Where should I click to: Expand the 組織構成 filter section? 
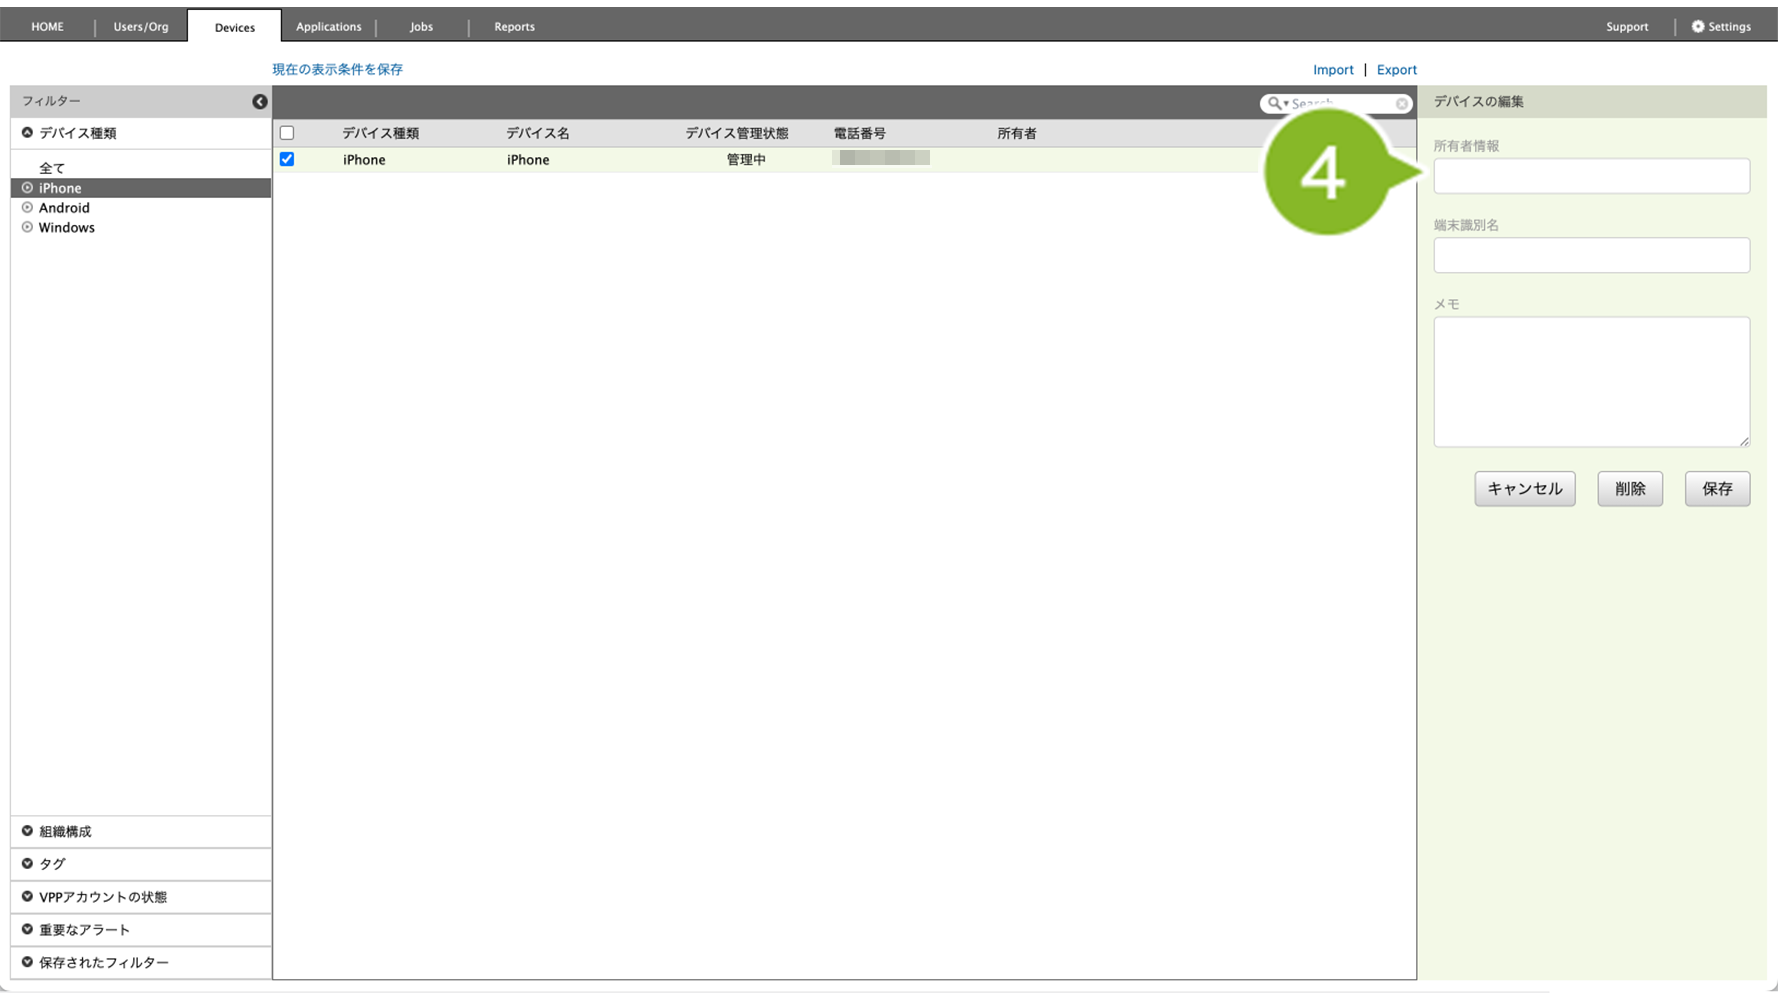[x=28, y=831]
